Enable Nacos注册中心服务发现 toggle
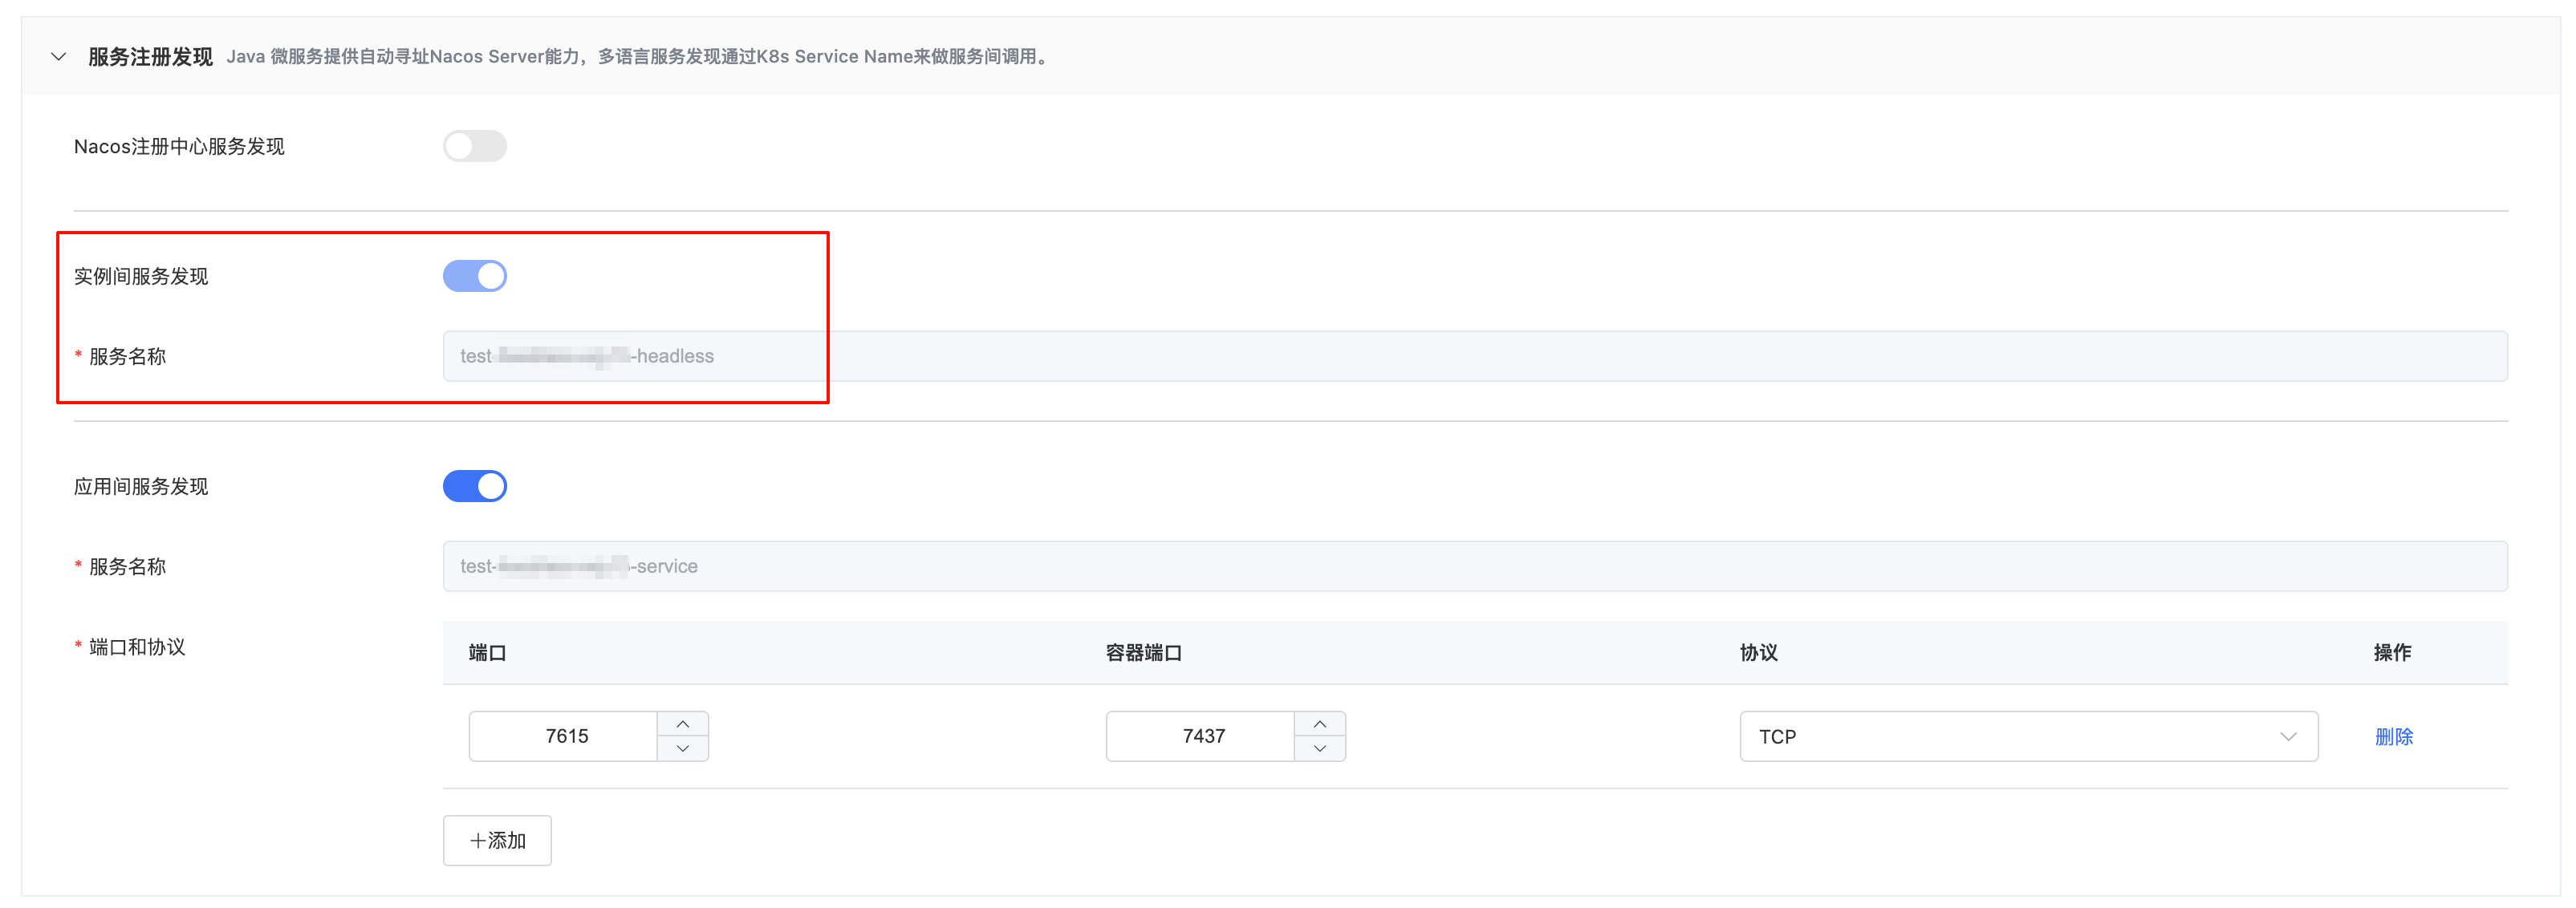 click(475, 146)
